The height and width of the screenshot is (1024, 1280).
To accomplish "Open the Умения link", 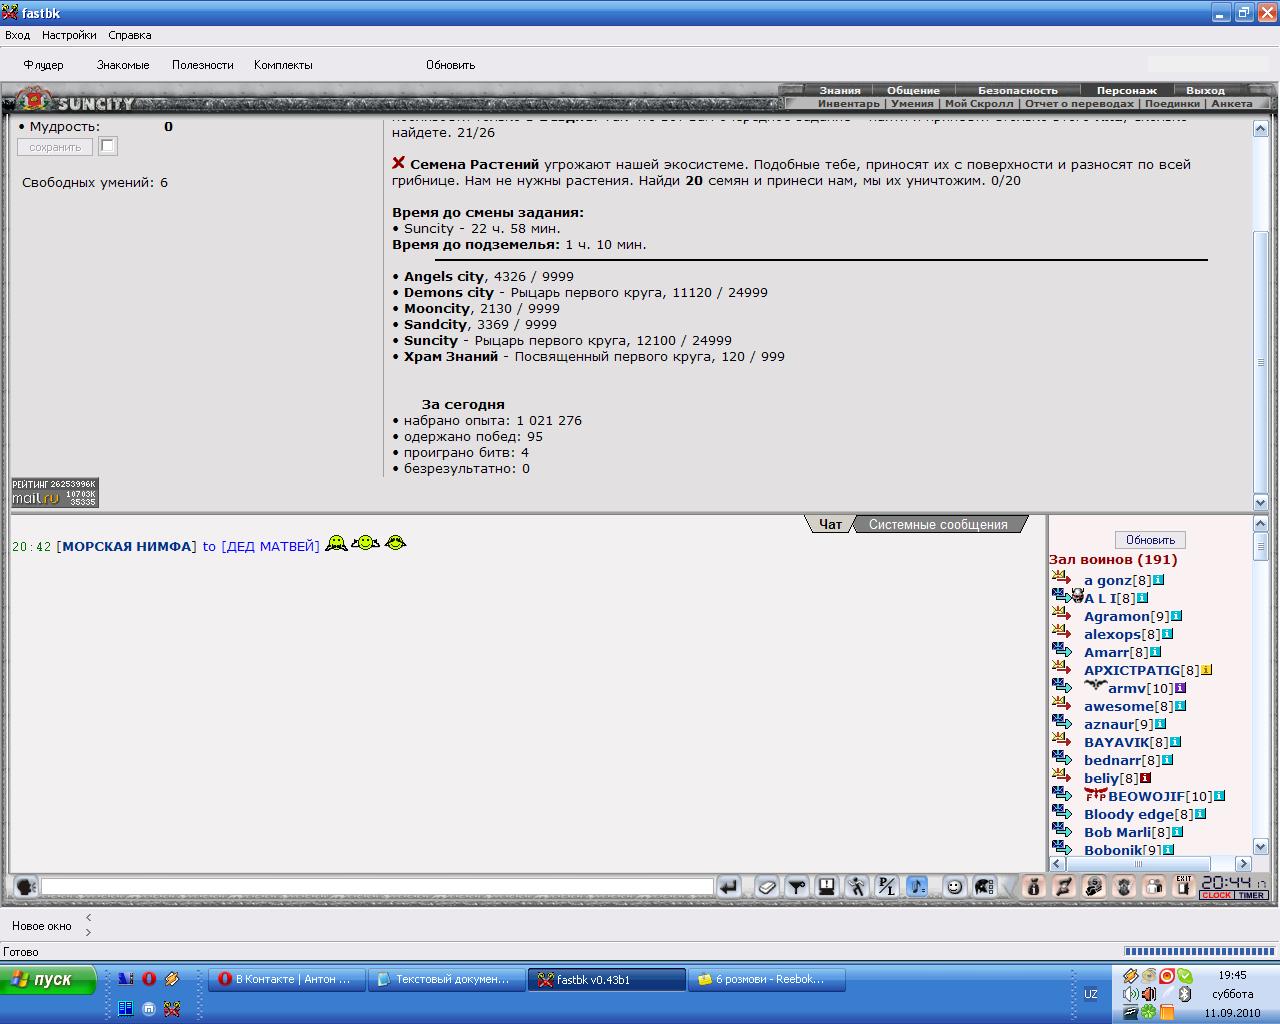I will point(912,103).
